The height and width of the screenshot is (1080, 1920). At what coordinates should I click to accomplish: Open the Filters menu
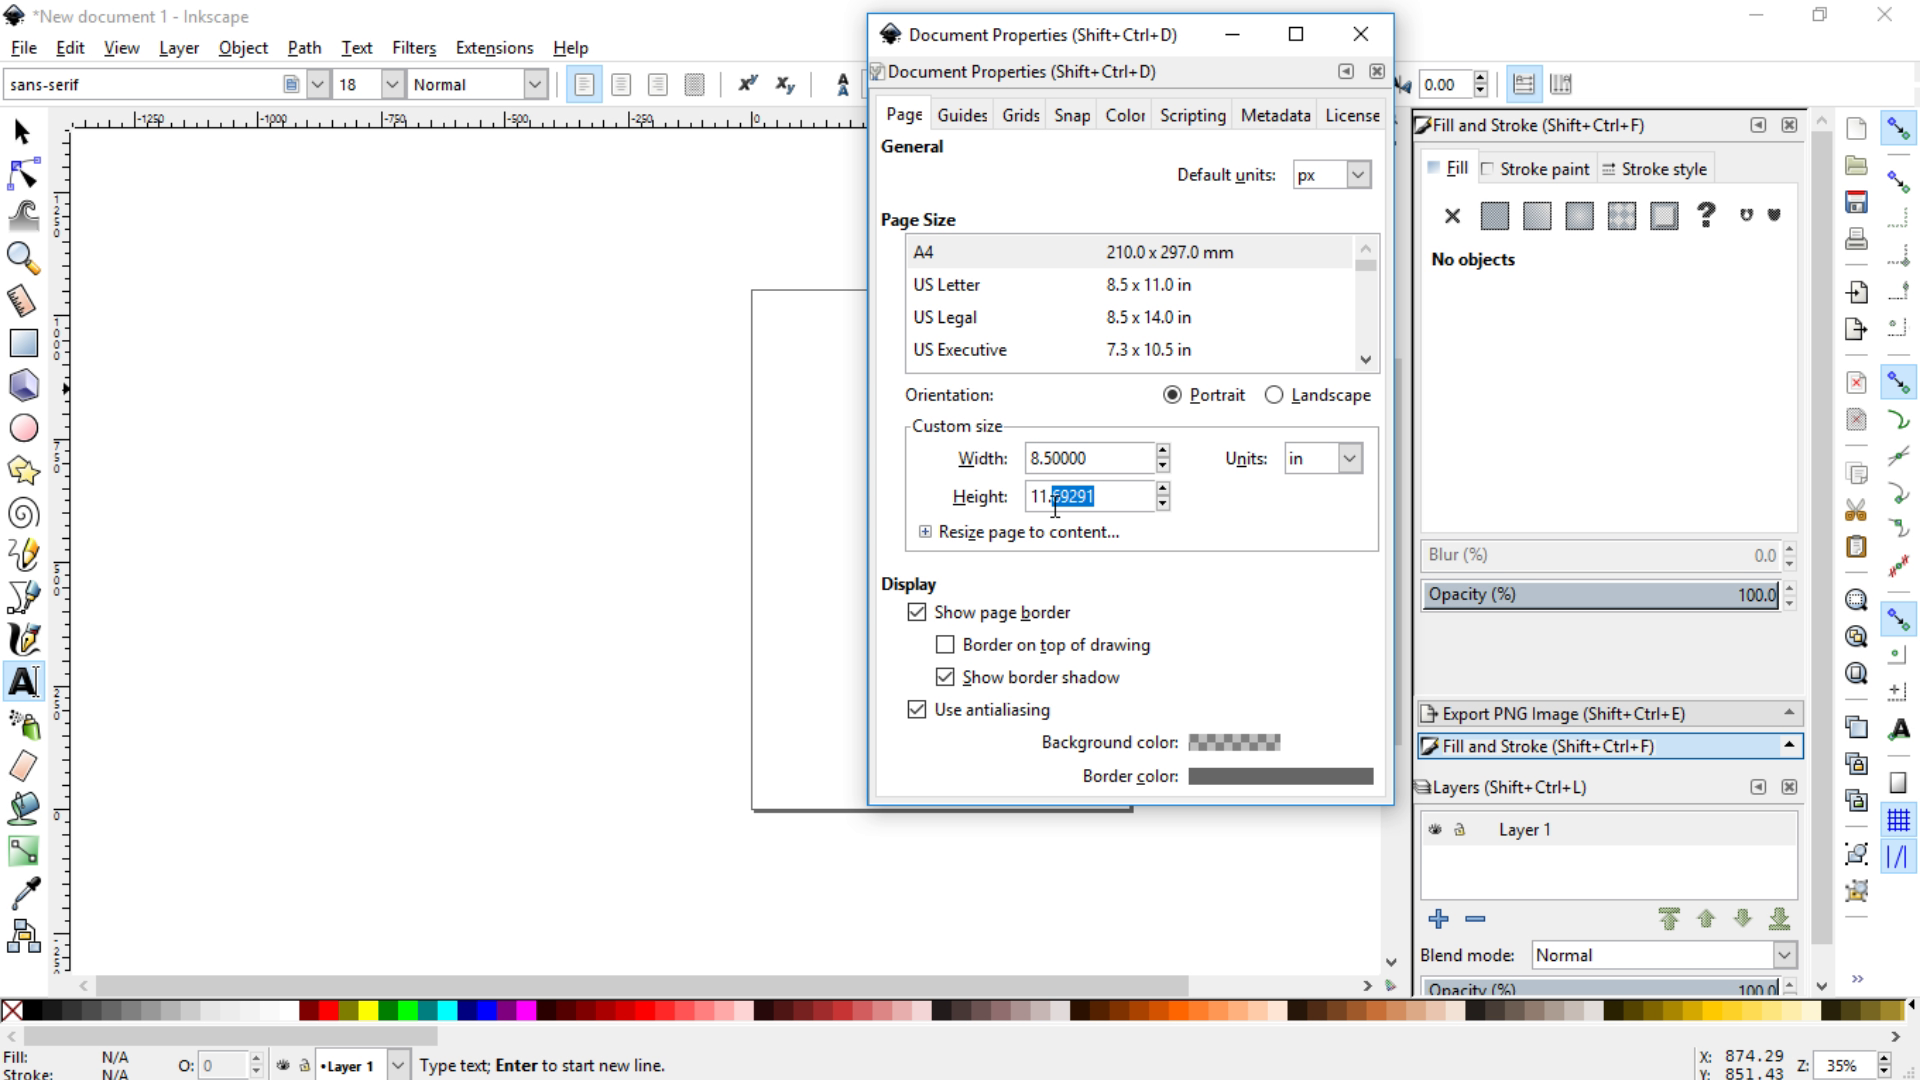coord(414,47)
